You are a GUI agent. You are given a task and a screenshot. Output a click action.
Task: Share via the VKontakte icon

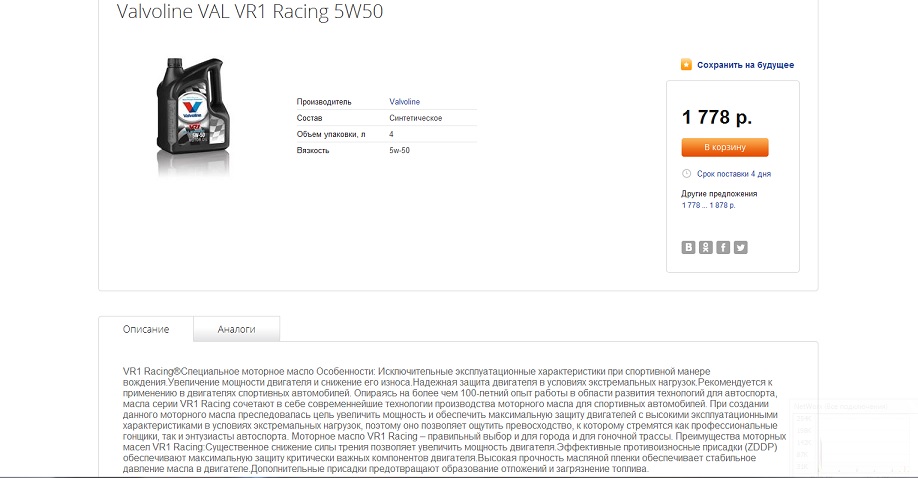[688, 247]
